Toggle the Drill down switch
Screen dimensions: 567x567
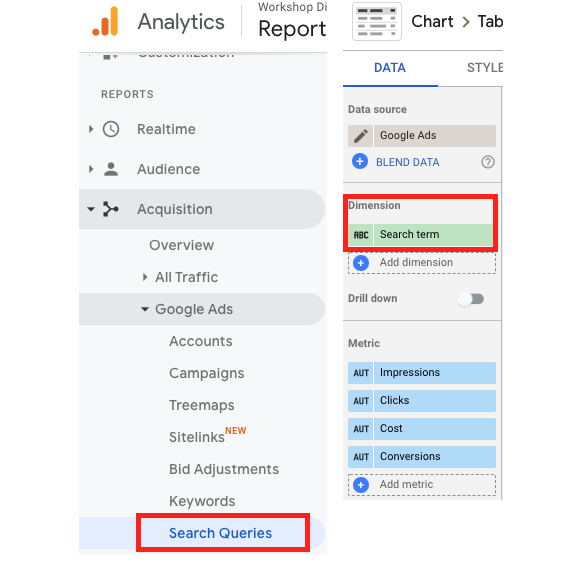[x=471, y=299]
